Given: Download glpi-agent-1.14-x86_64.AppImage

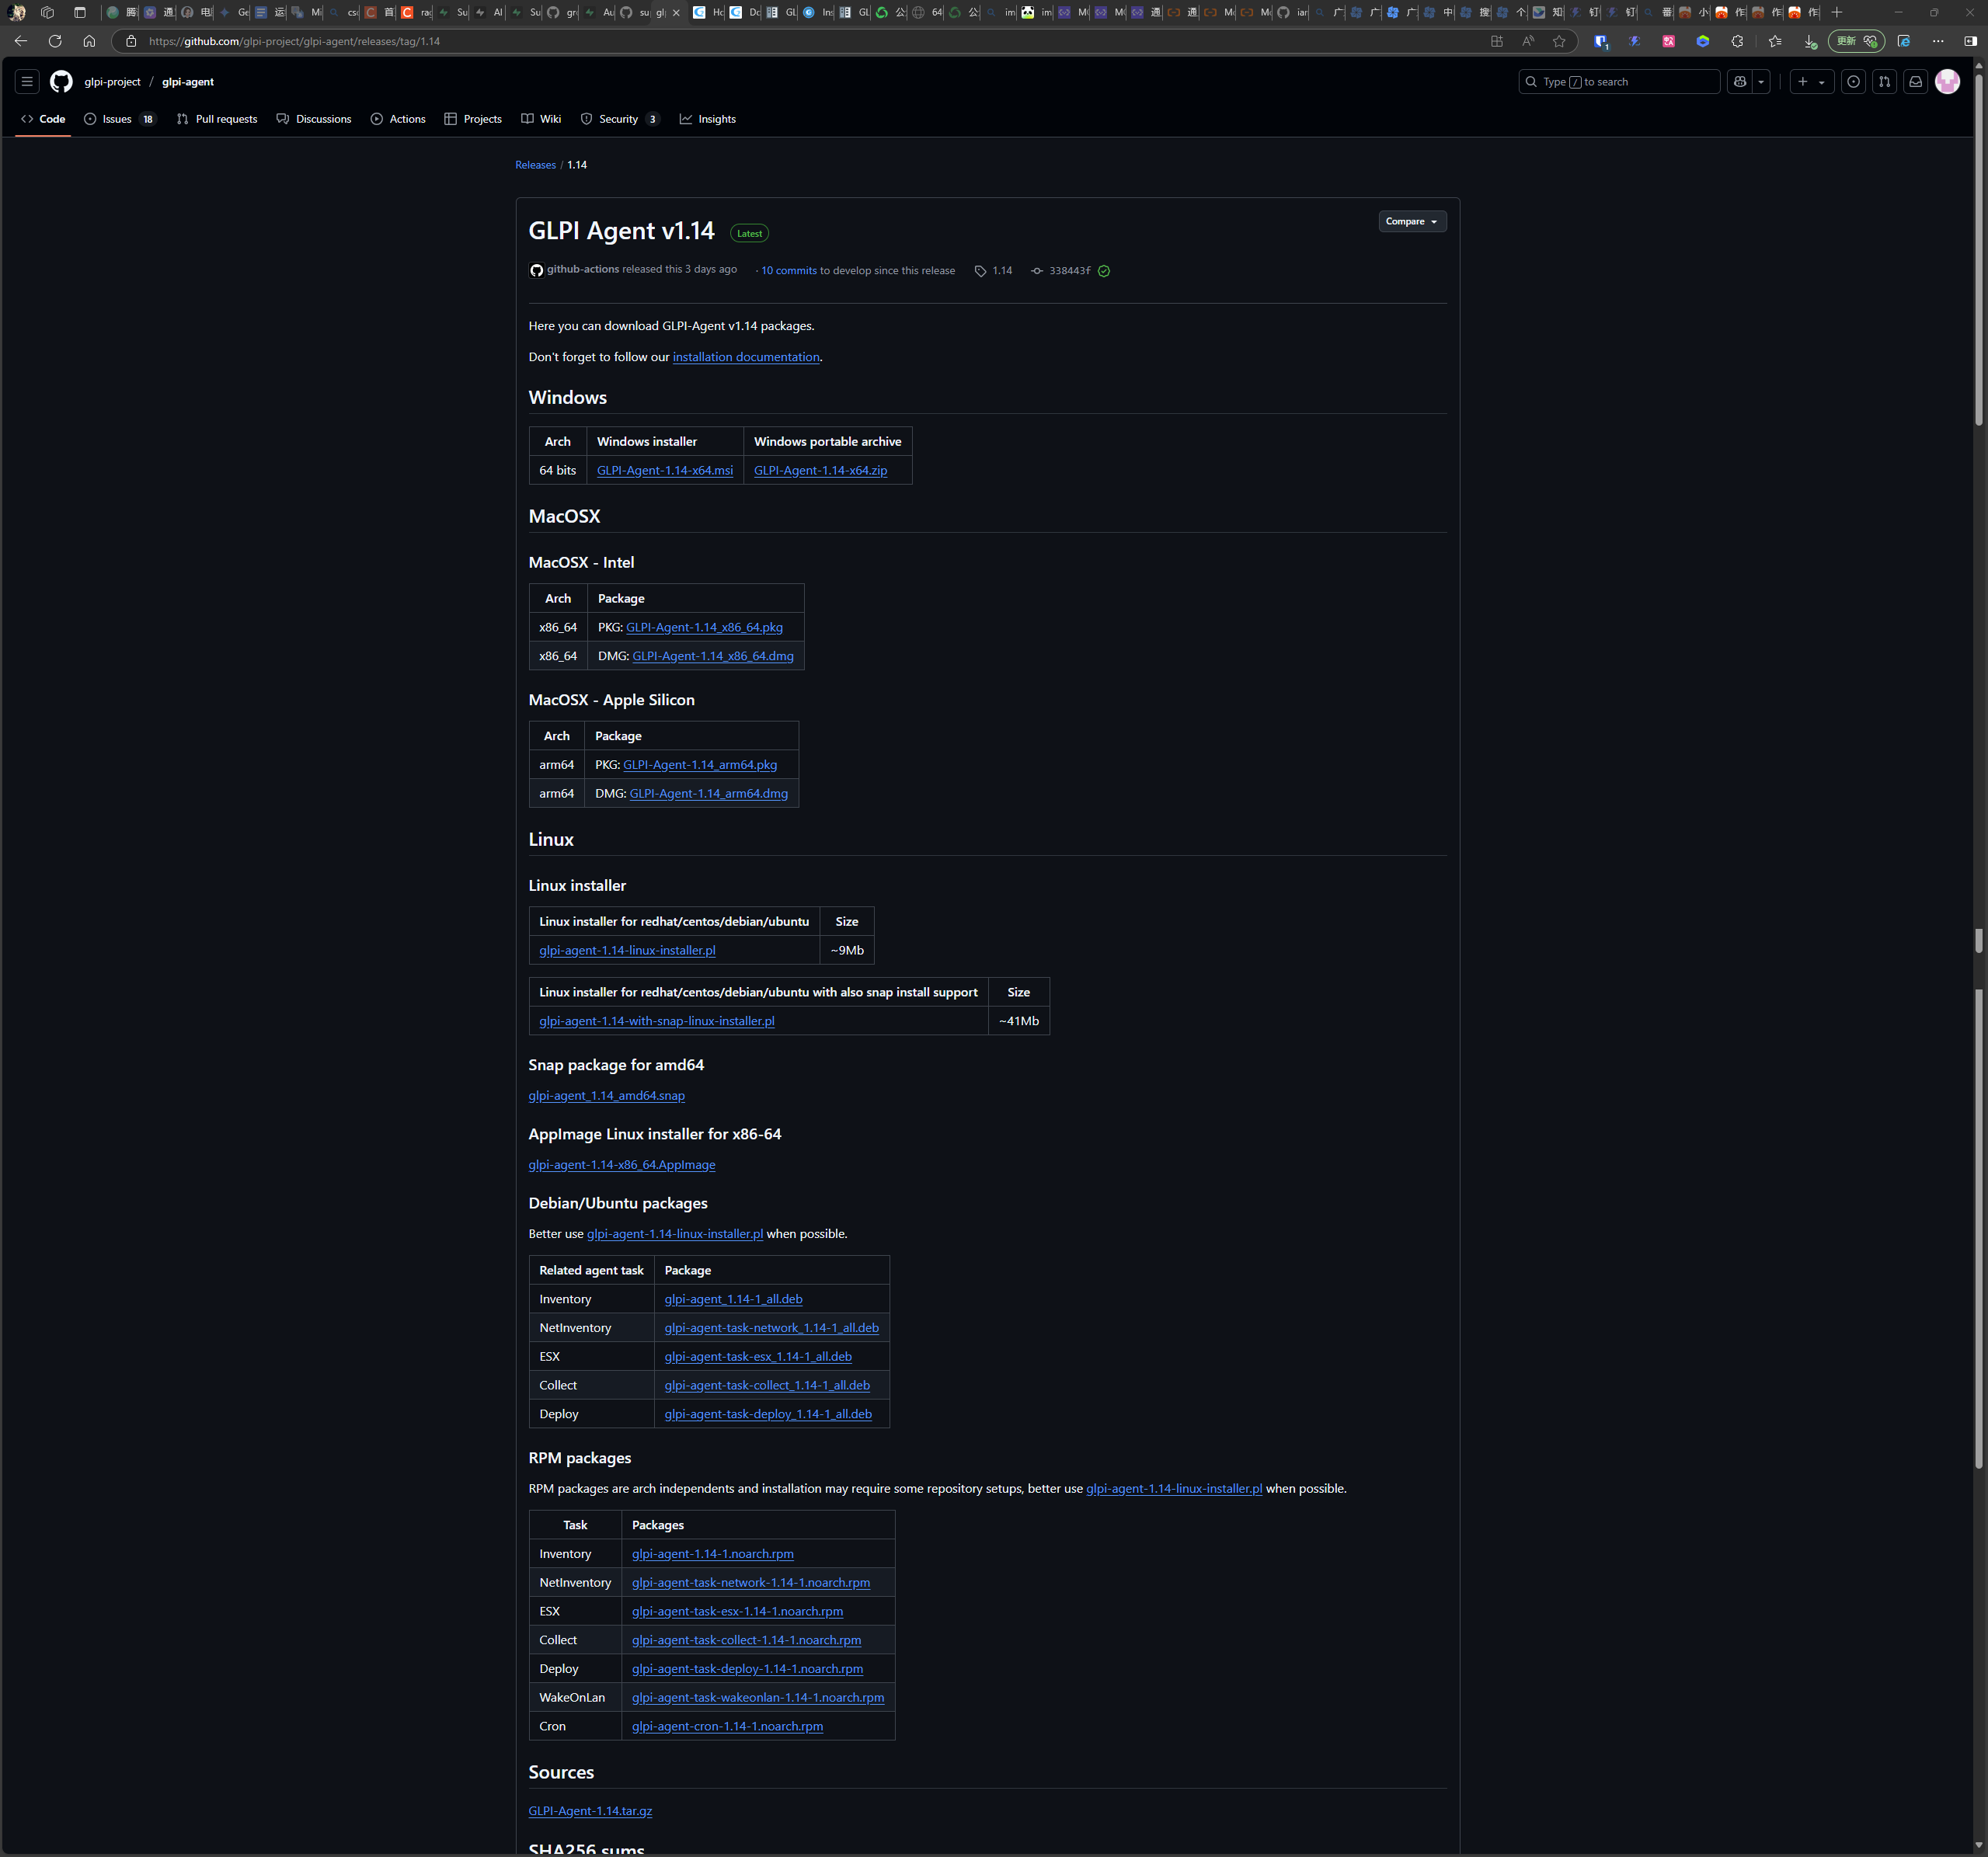Looking at the screenshot, I should tap(621, 1165).
